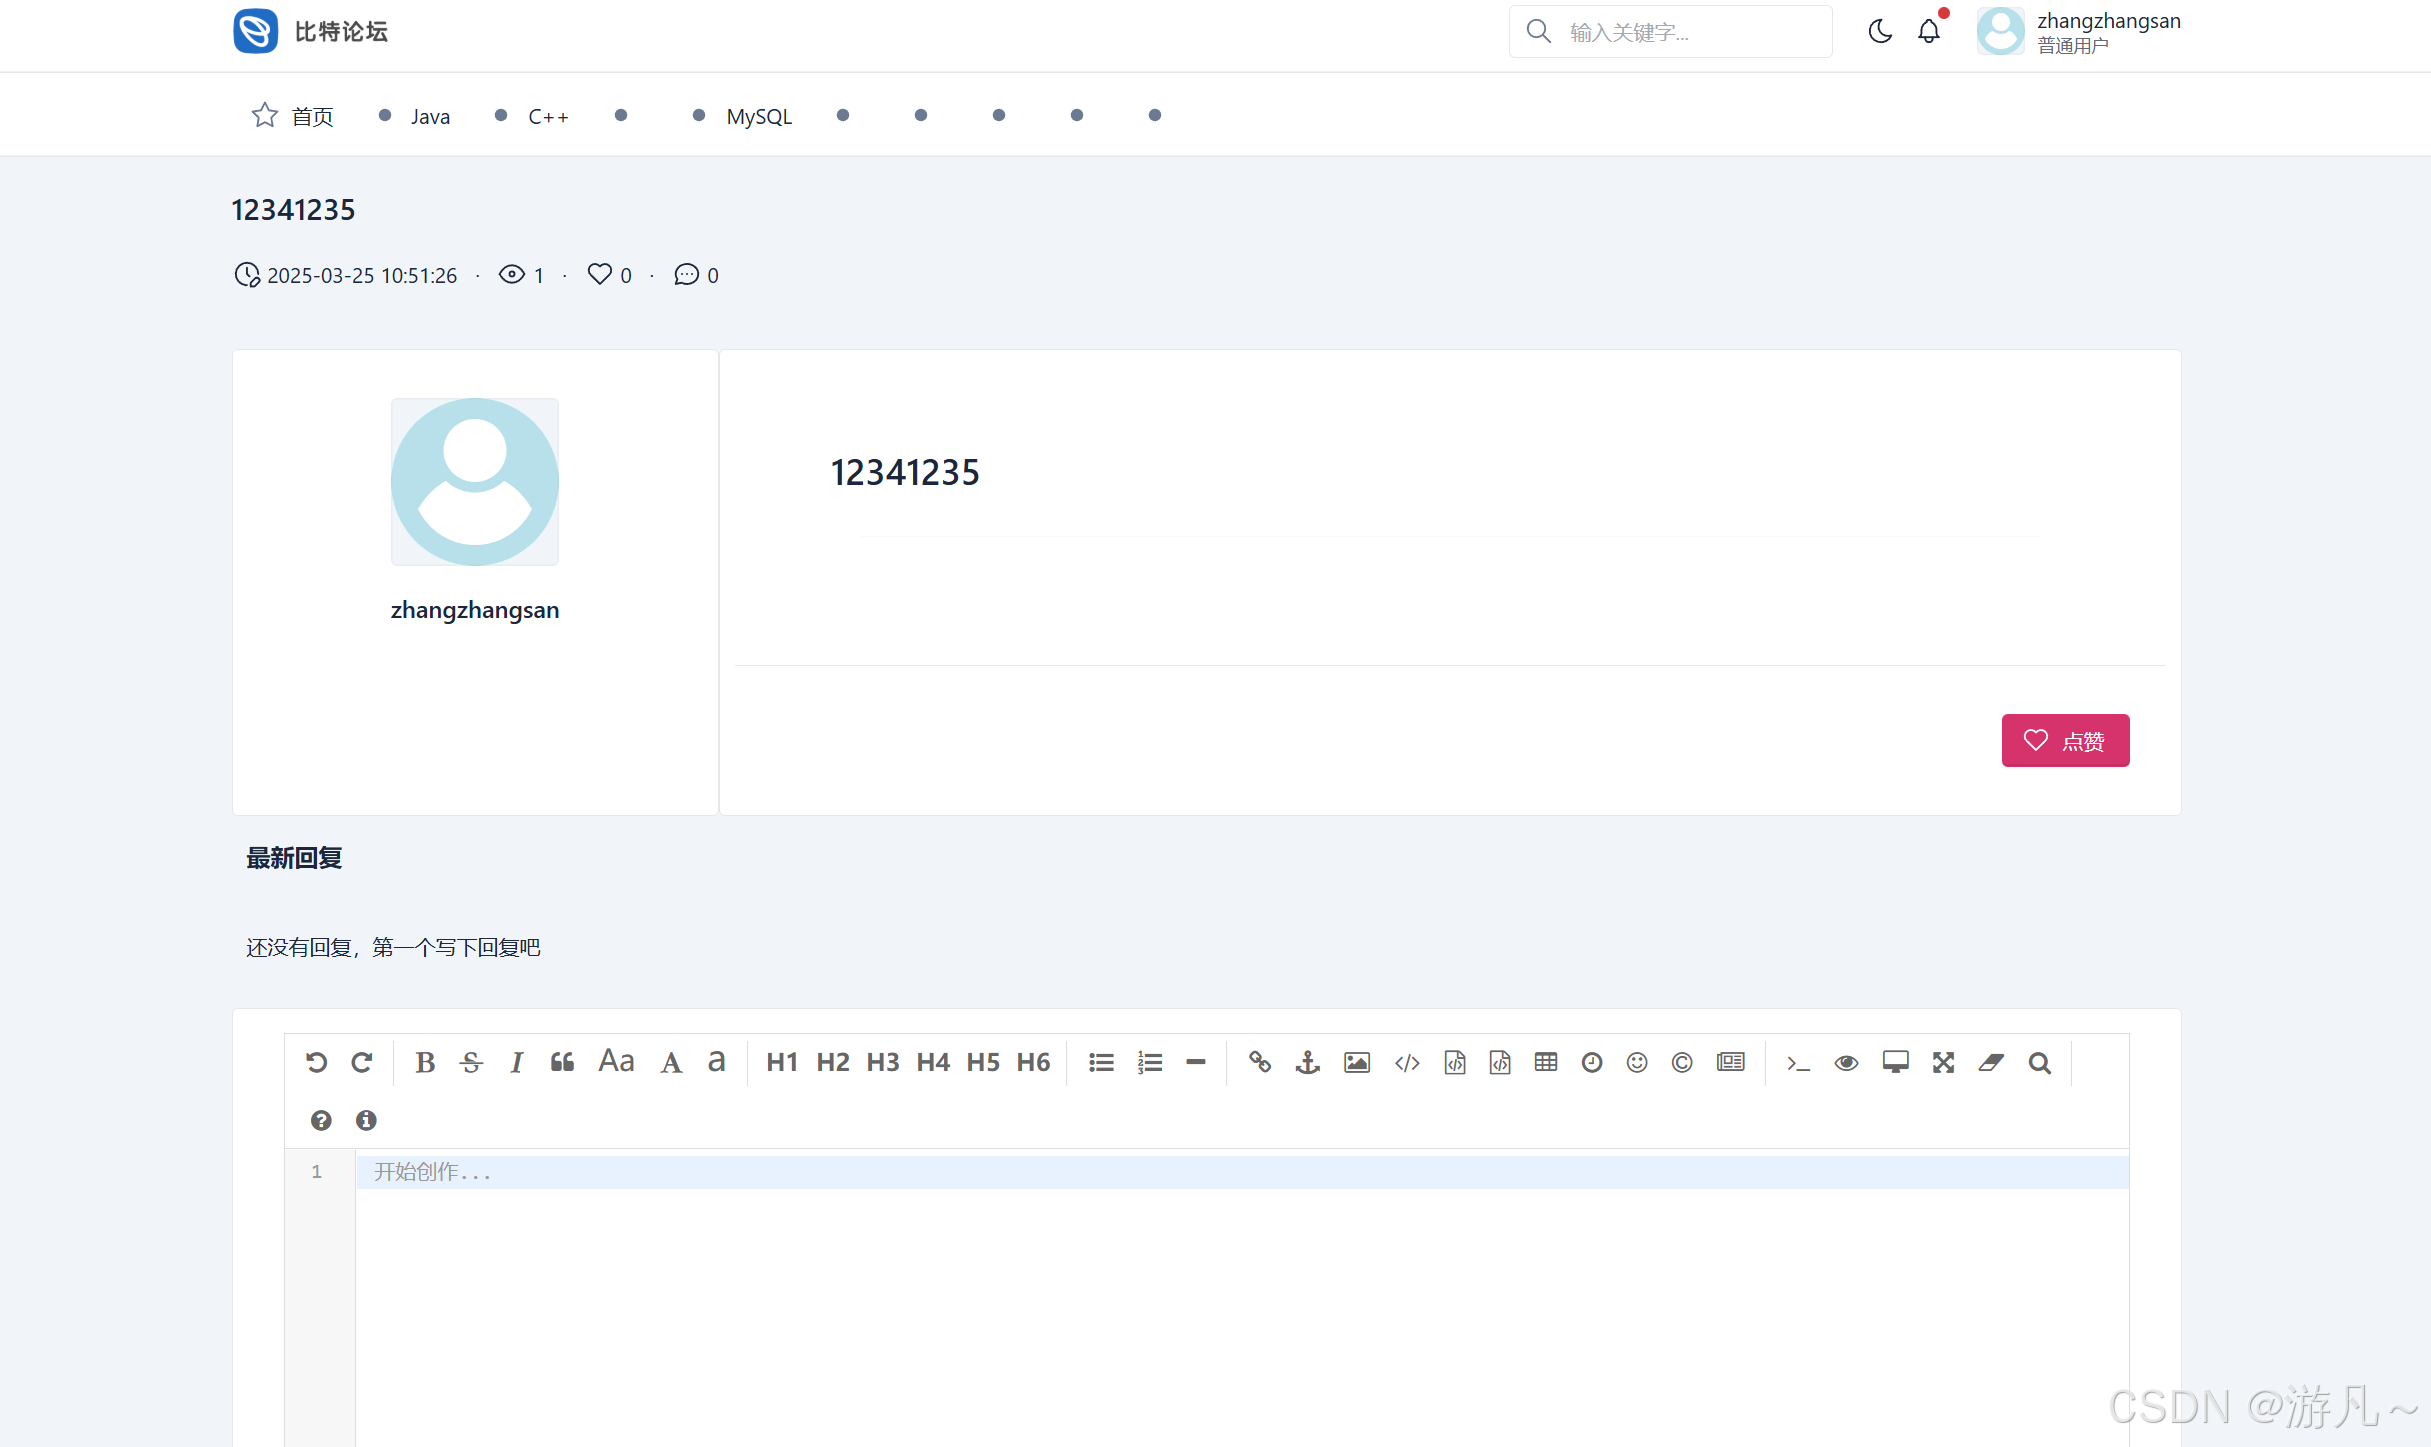Click the undo arrow in the editor
This screenshot has height=1447, width=2431.
click(317, 1062)
